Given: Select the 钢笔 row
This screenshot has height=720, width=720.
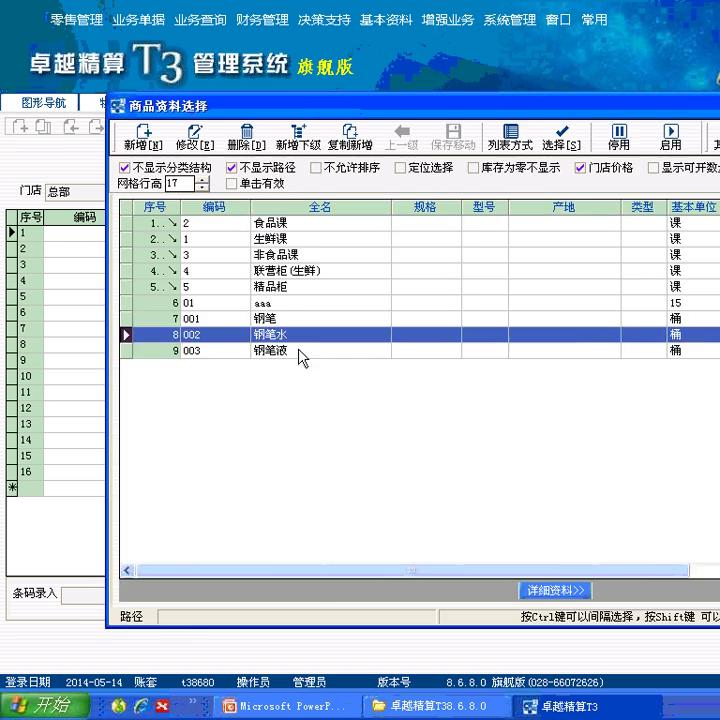Looking at the screenshot, I should point(419,318).
